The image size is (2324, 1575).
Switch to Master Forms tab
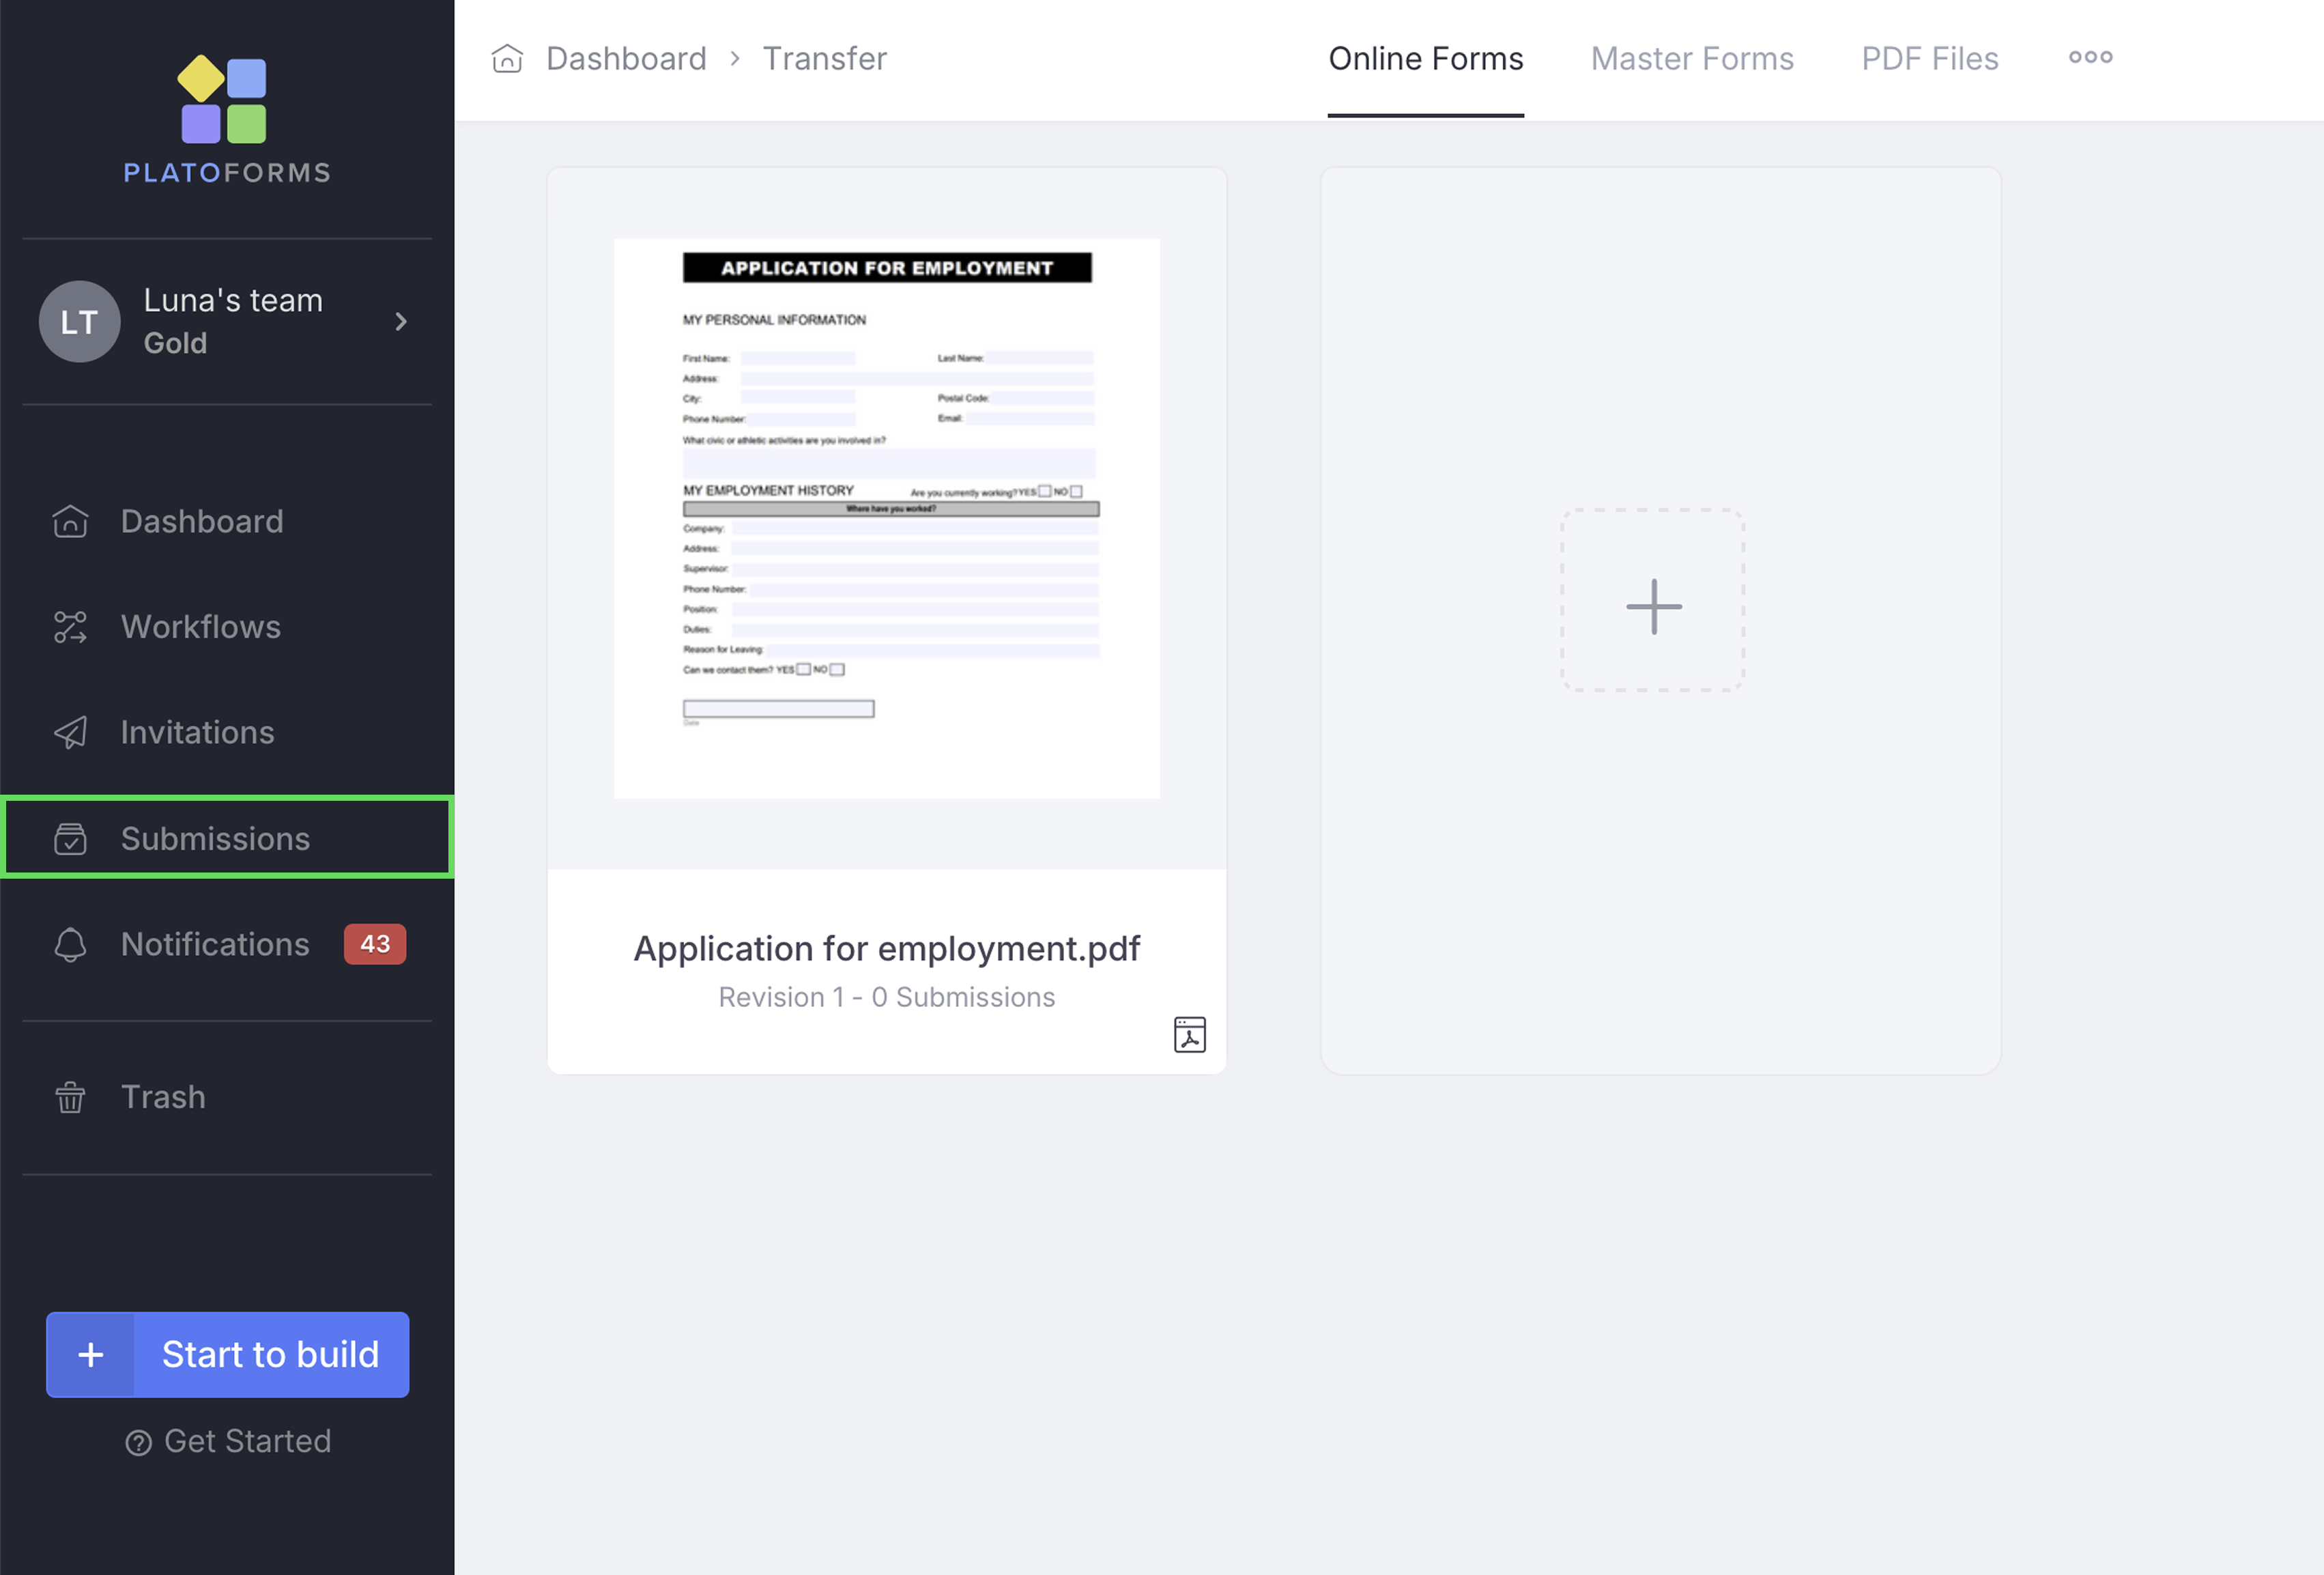point(1692,59)
